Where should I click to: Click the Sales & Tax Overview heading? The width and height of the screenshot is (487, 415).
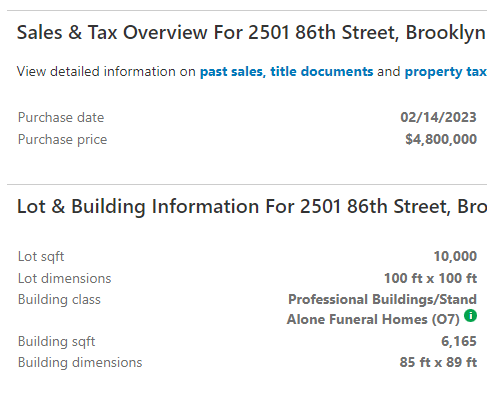252,33
